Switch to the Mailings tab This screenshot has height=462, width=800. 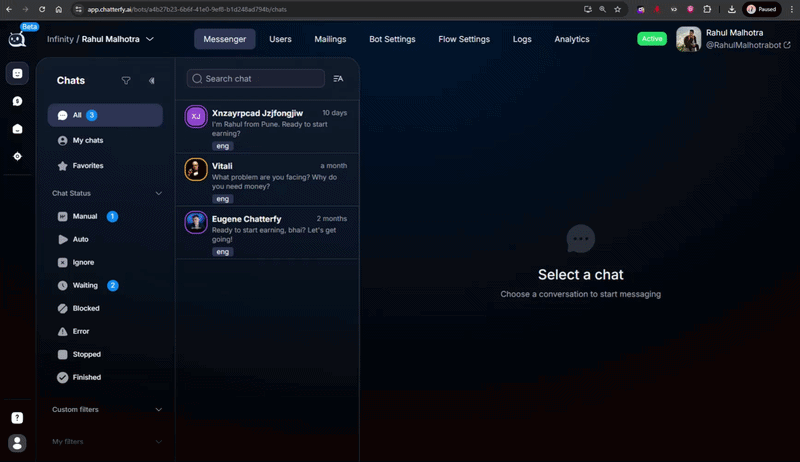(330, 39)
